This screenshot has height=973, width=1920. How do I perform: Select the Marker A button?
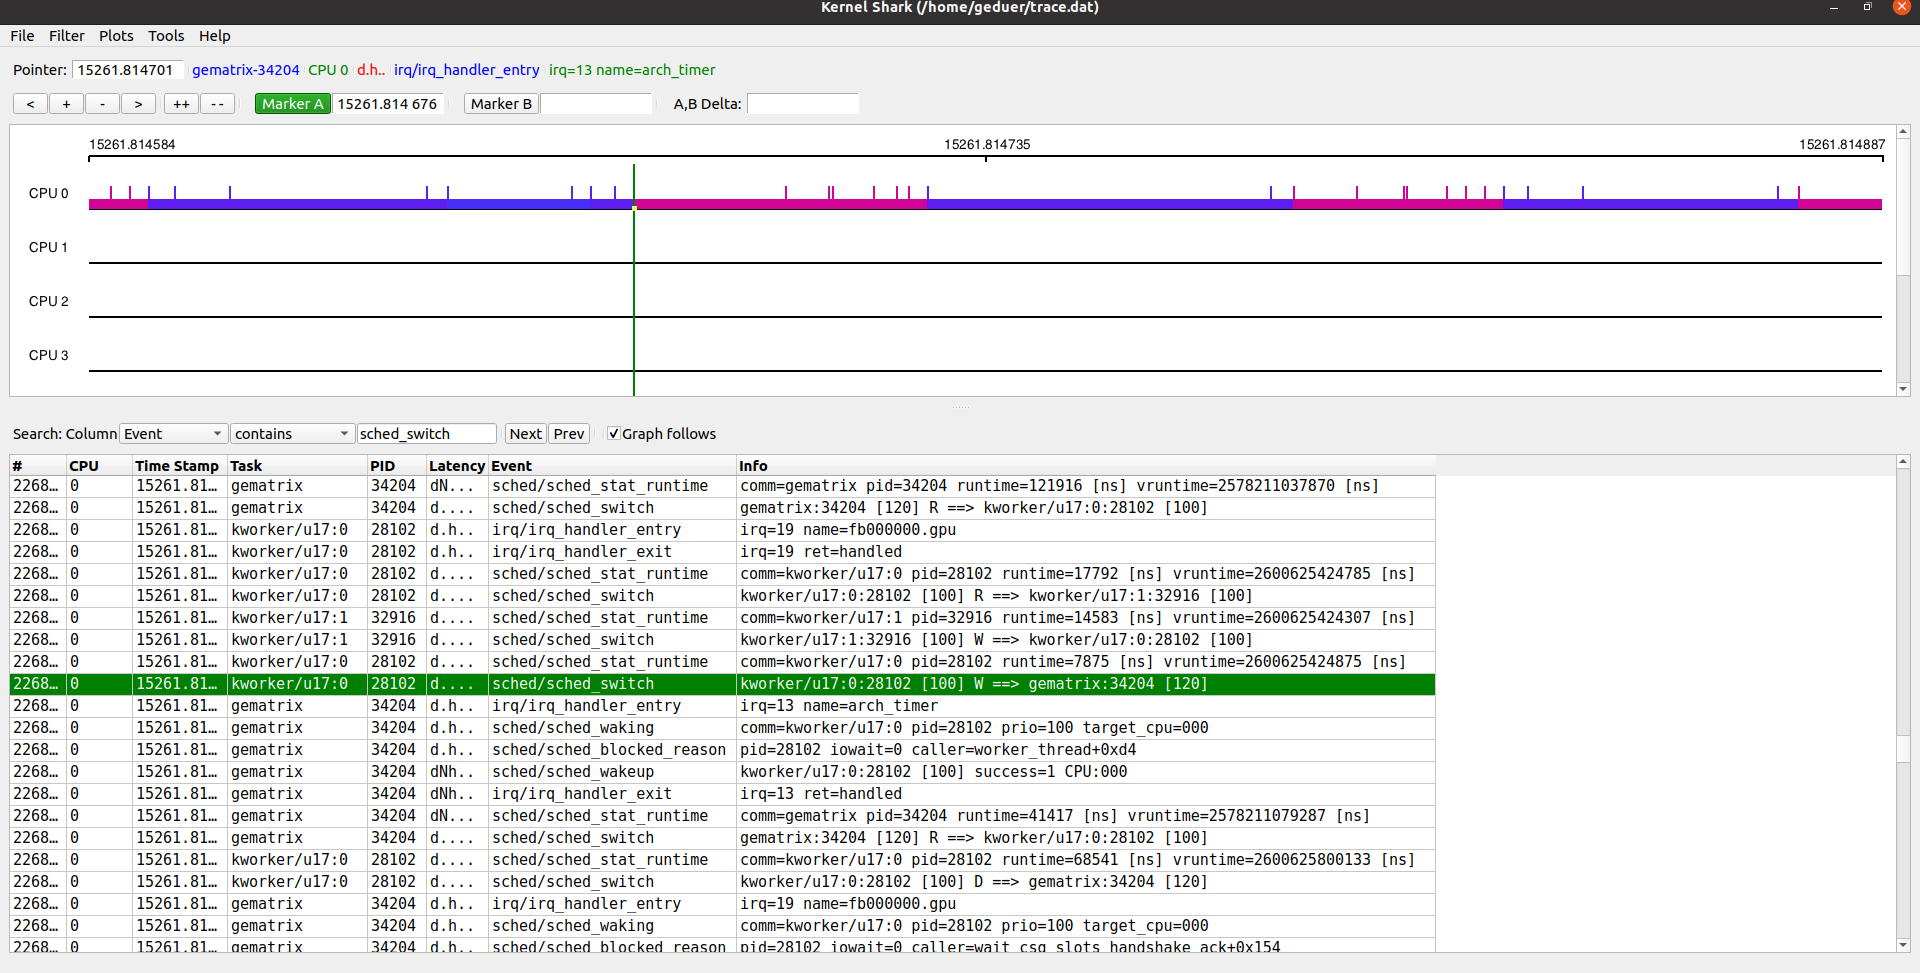point(292,104)
